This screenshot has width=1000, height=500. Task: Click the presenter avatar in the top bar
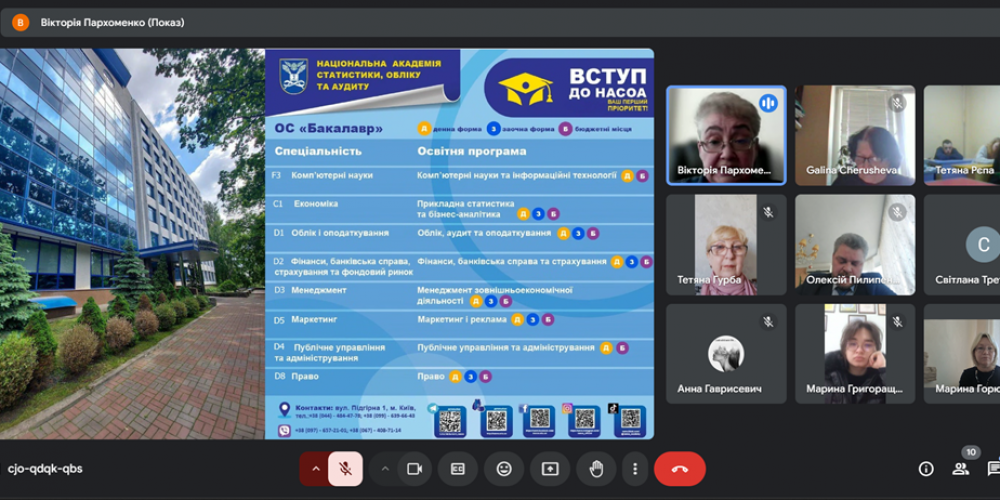tap(21, 22)
